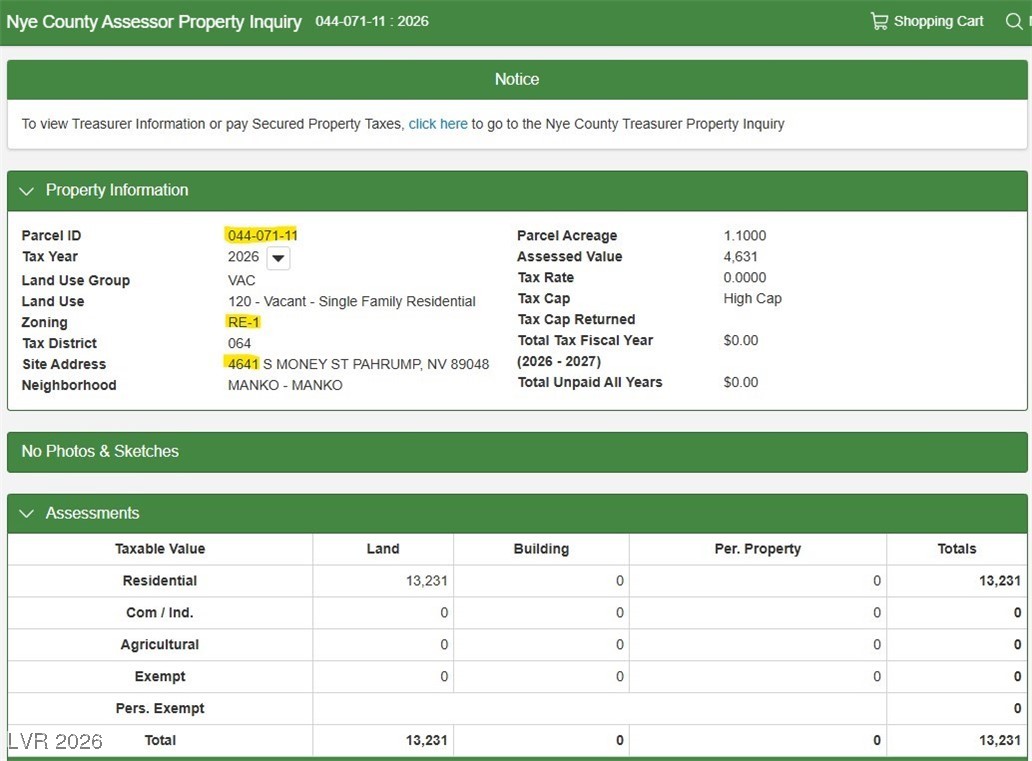The height and width of the screenshot is (761, 1032).
Task: Click the Per. Property column header
Action: pos(757,549)
